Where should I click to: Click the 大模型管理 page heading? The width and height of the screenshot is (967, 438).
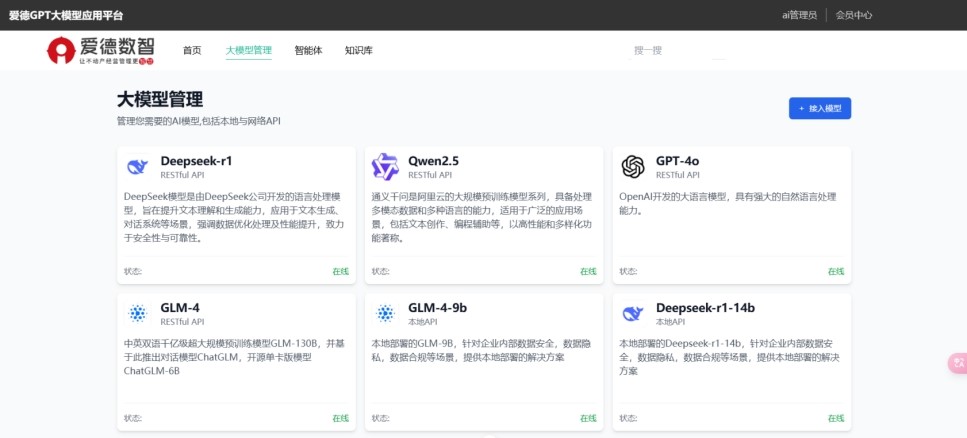pos(160,99)
